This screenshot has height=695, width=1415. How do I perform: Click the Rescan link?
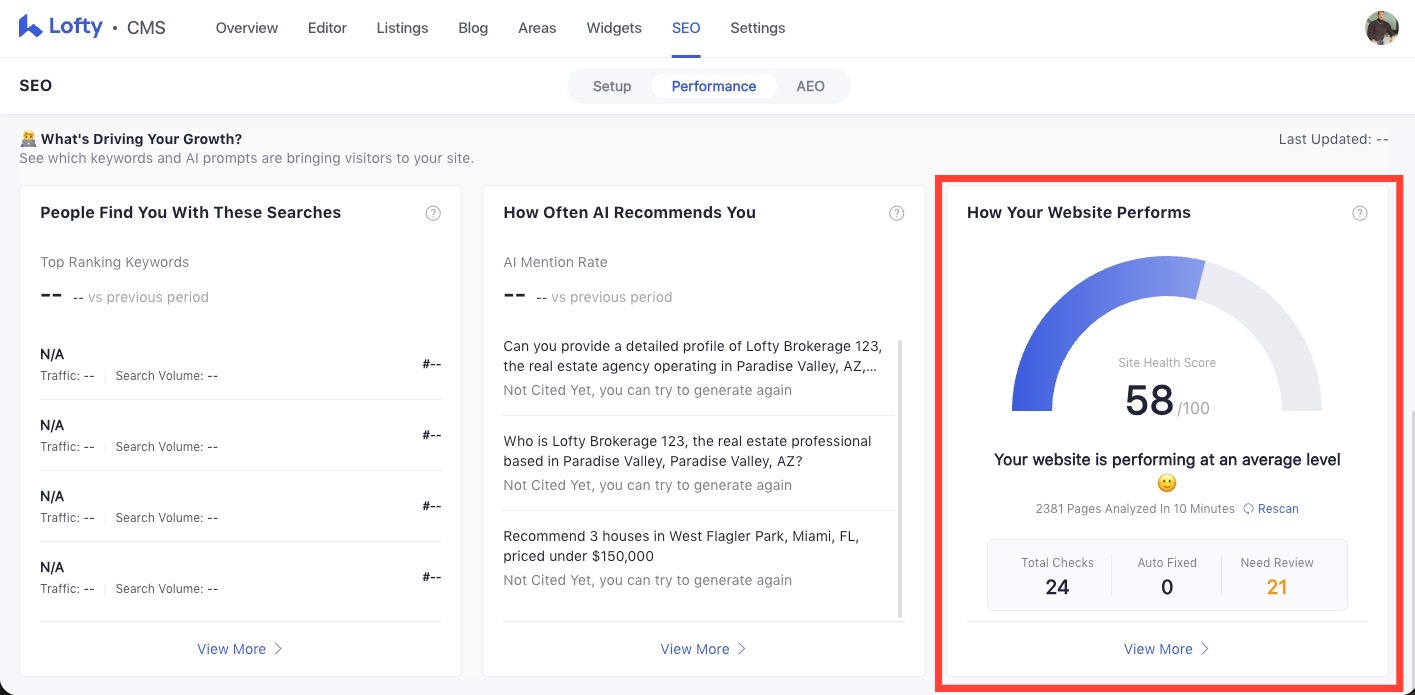click(x=1278, y=509)
